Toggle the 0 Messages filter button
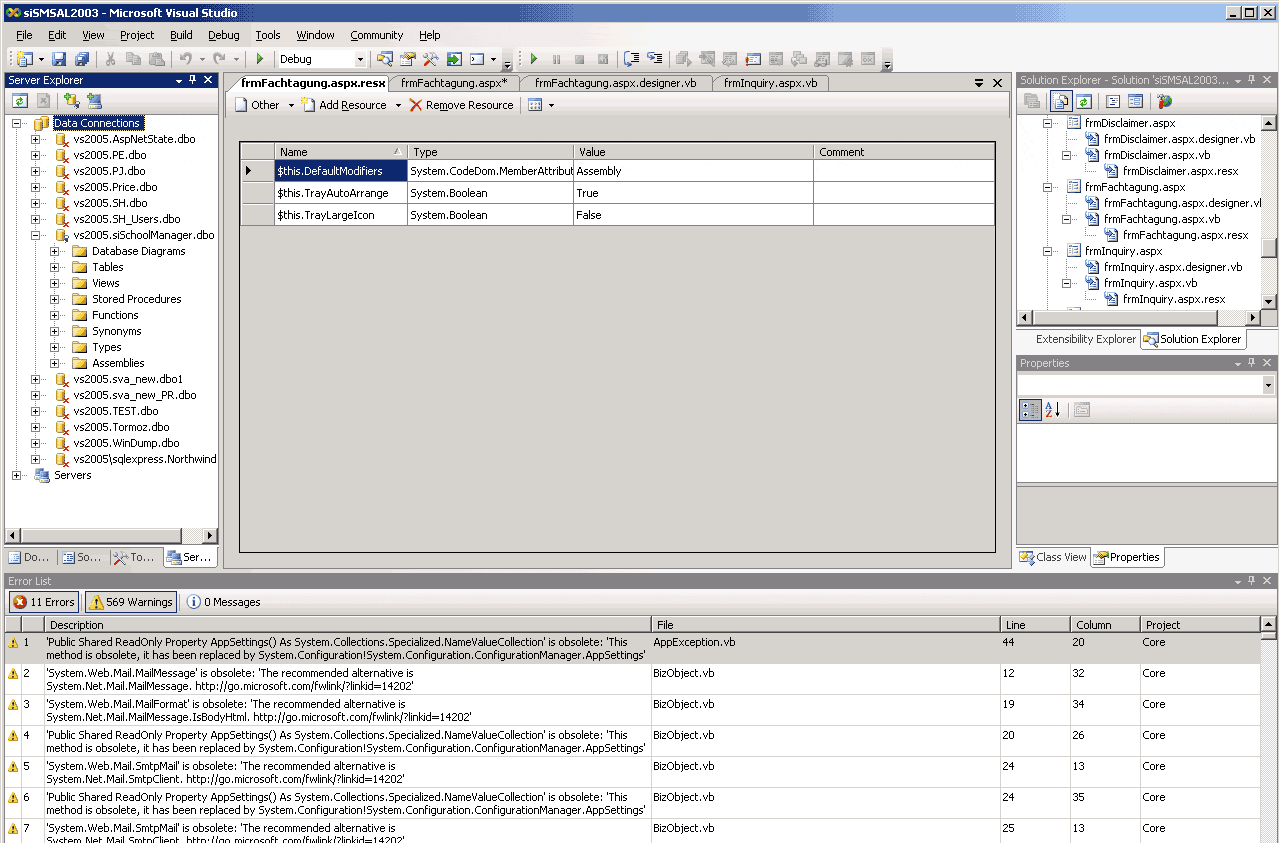The height and width of the screenshot is (843, 1279). point(224,602)
